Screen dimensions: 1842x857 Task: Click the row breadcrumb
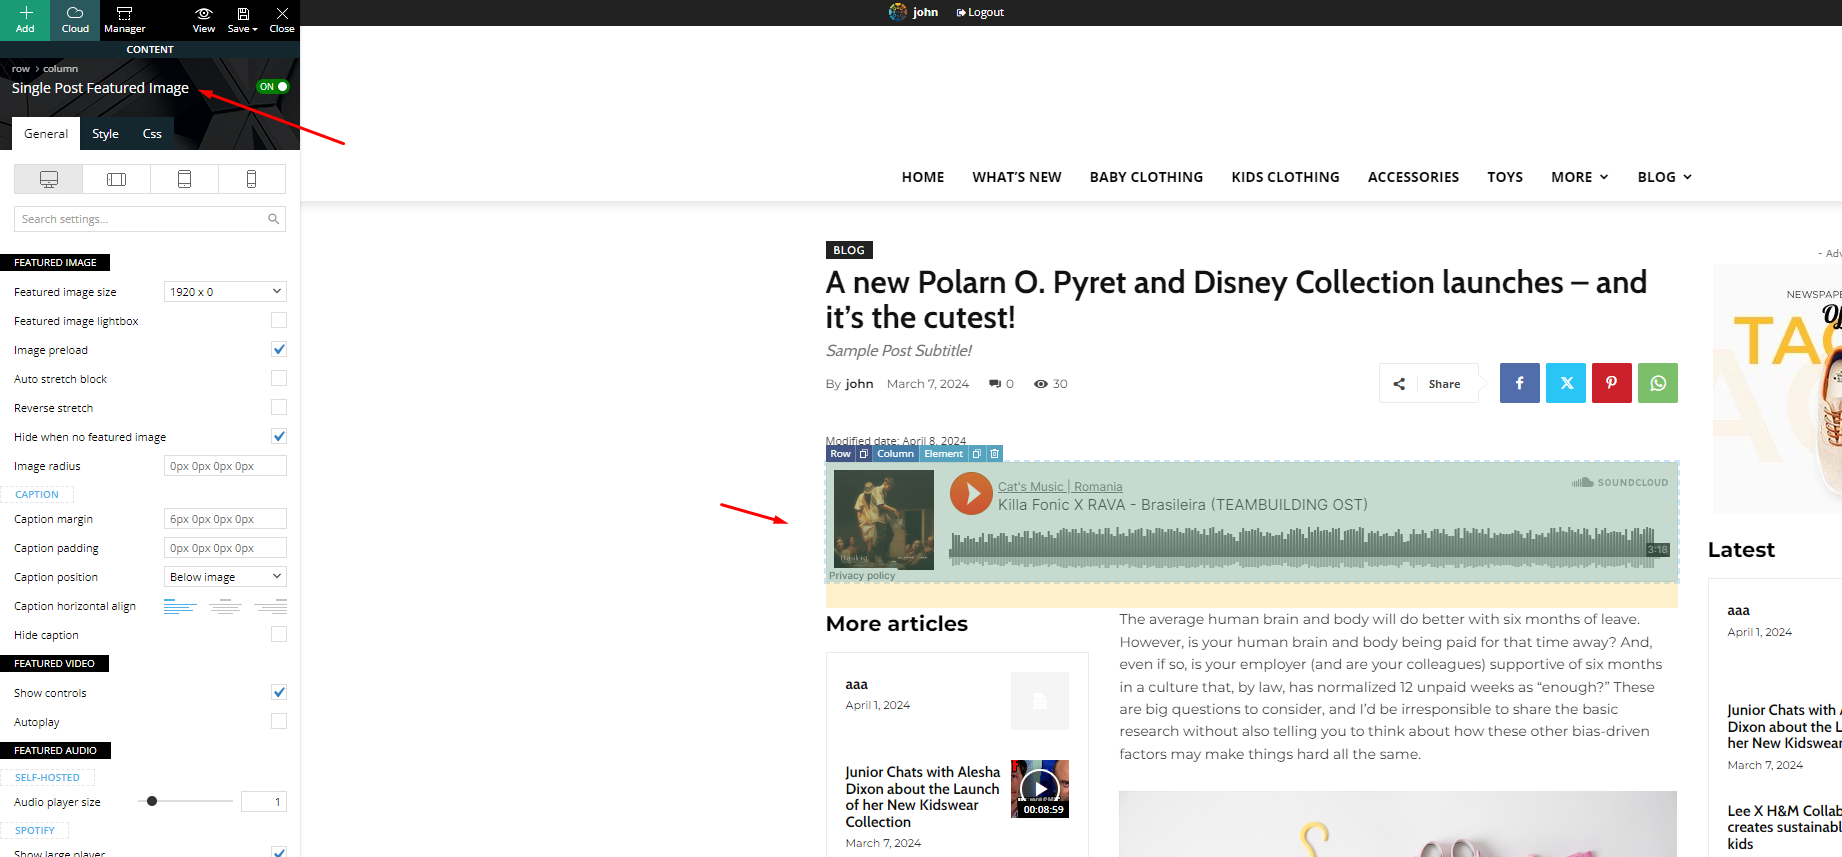click(x=21, y=69)
